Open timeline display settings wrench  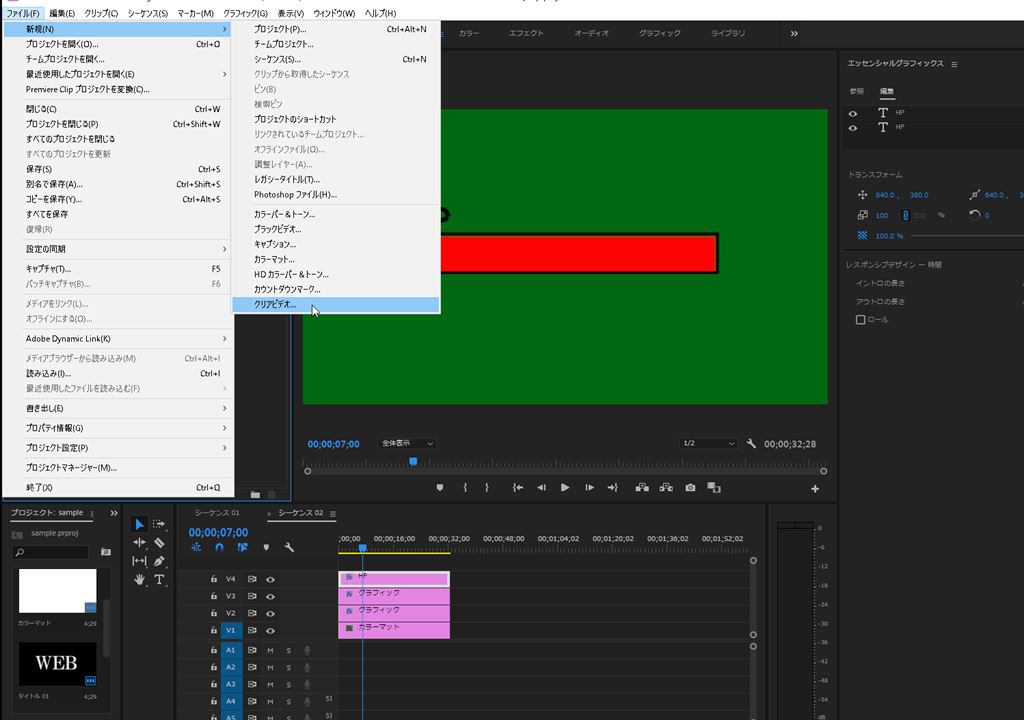coord(289,547)
